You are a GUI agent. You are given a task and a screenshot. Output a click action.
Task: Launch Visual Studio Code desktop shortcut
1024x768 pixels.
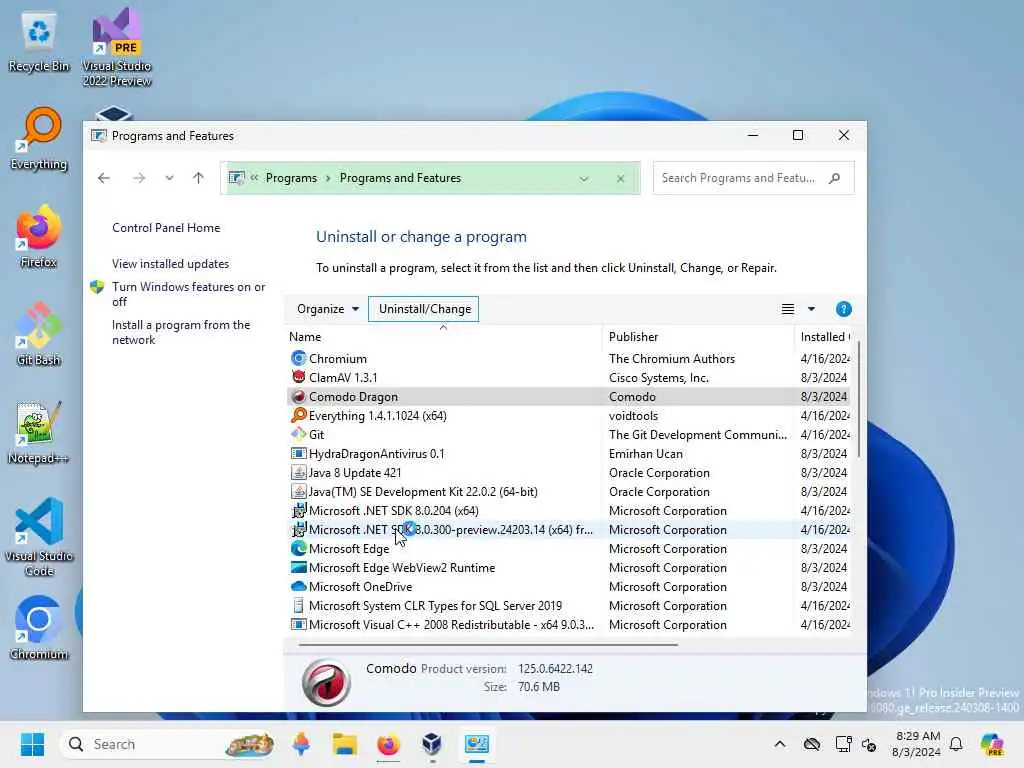click(x=39, y=537)
